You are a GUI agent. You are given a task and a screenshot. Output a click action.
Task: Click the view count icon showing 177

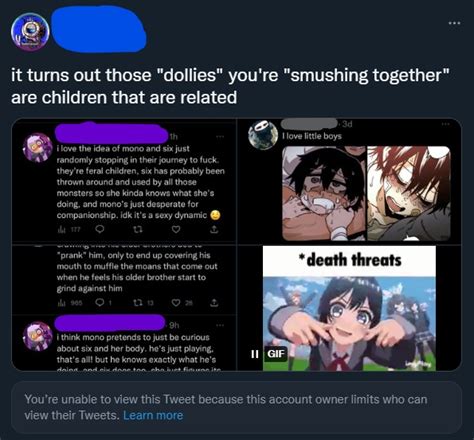click(62, 229)
